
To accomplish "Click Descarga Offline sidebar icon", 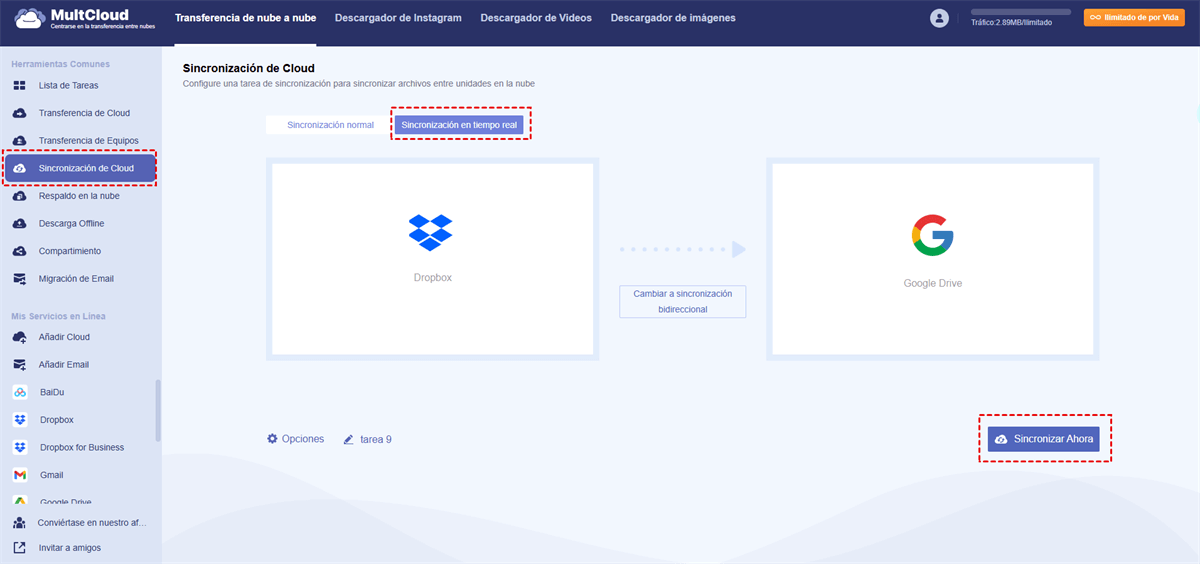I will point(19,224).
